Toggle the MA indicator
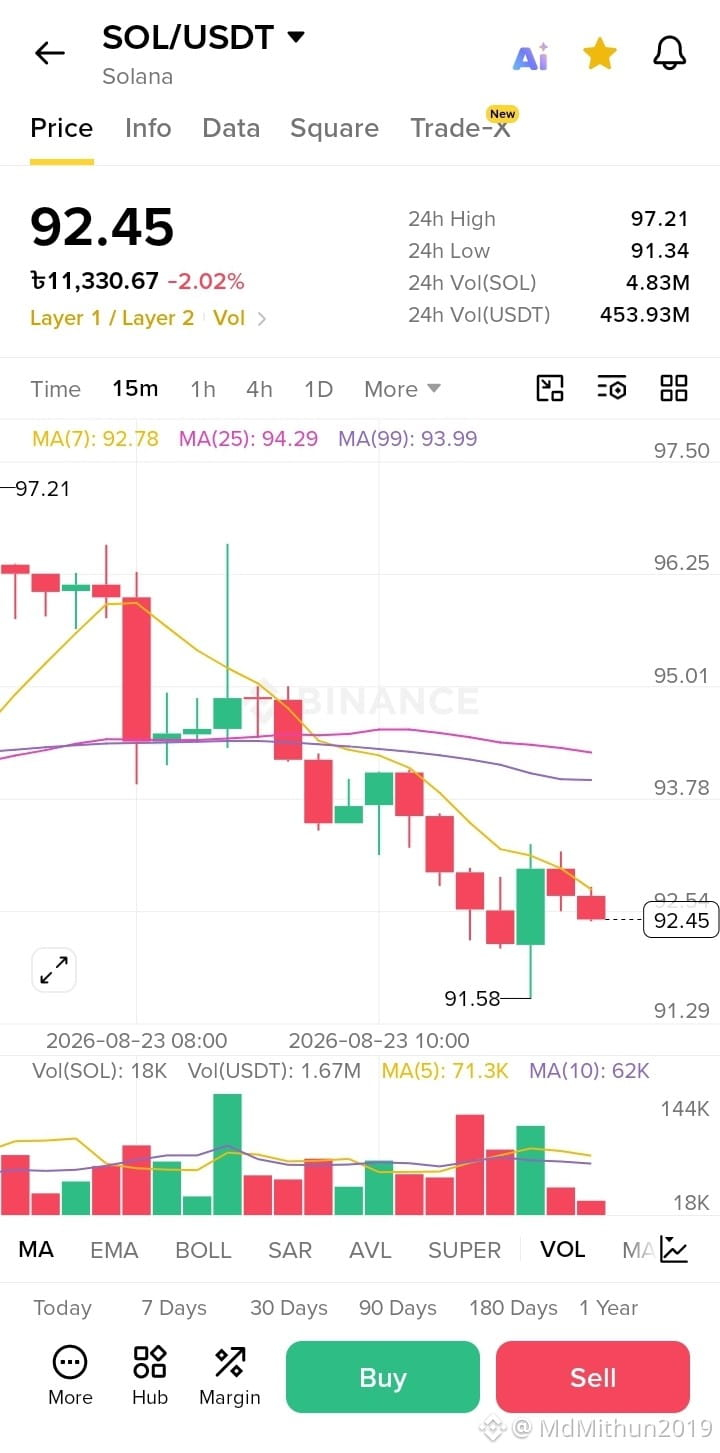Viewport: 720px width, 1453px height. click(36, 1250)
